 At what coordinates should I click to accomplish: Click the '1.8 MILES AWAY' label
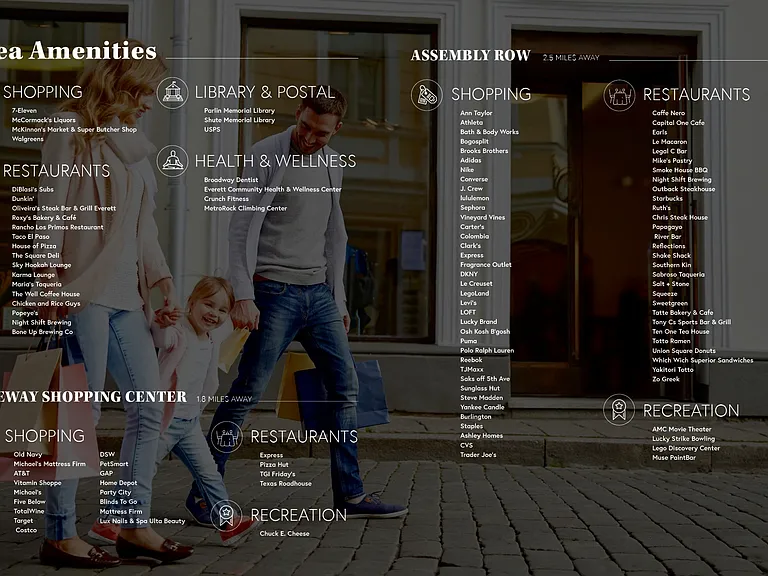pyautogui.click(x=224, y=399)
